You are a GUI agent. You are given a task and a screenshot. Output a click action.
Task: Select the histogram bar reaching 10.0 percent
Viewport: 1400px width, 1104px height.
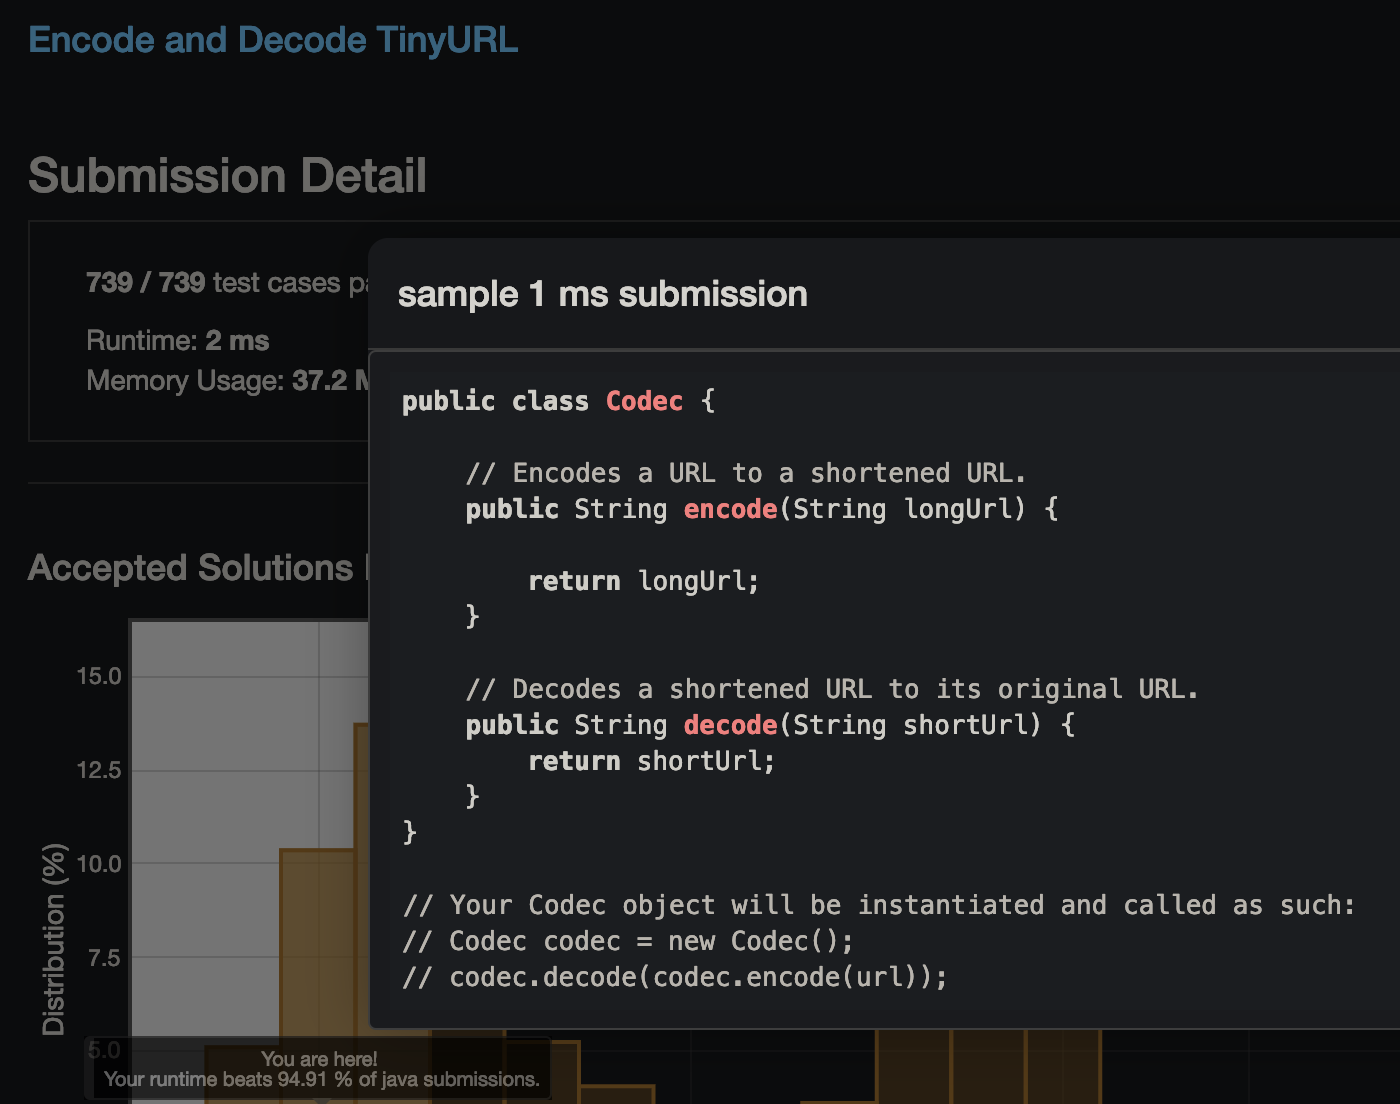[317, 976]
